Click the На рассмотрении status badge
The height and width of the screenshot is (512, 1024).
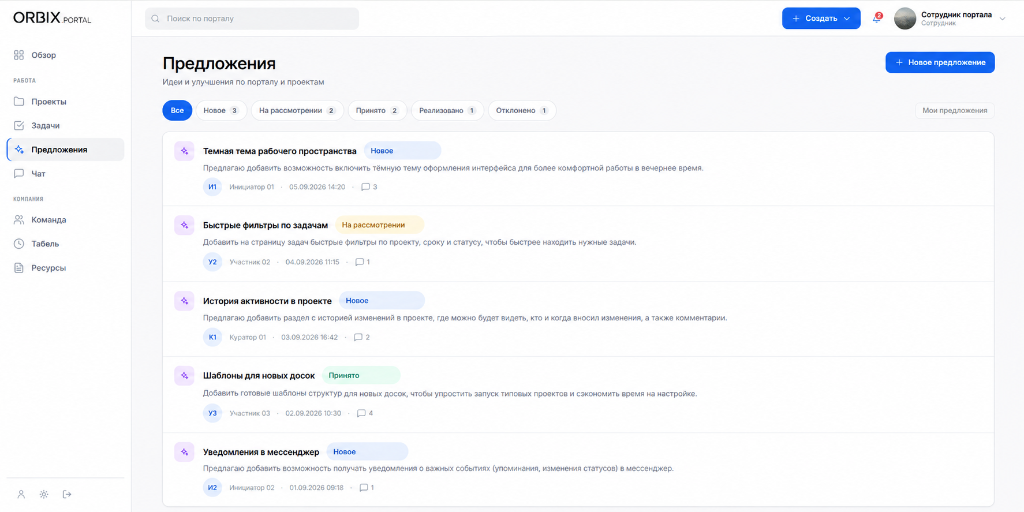pyautogui.click(x=379, y=225)
